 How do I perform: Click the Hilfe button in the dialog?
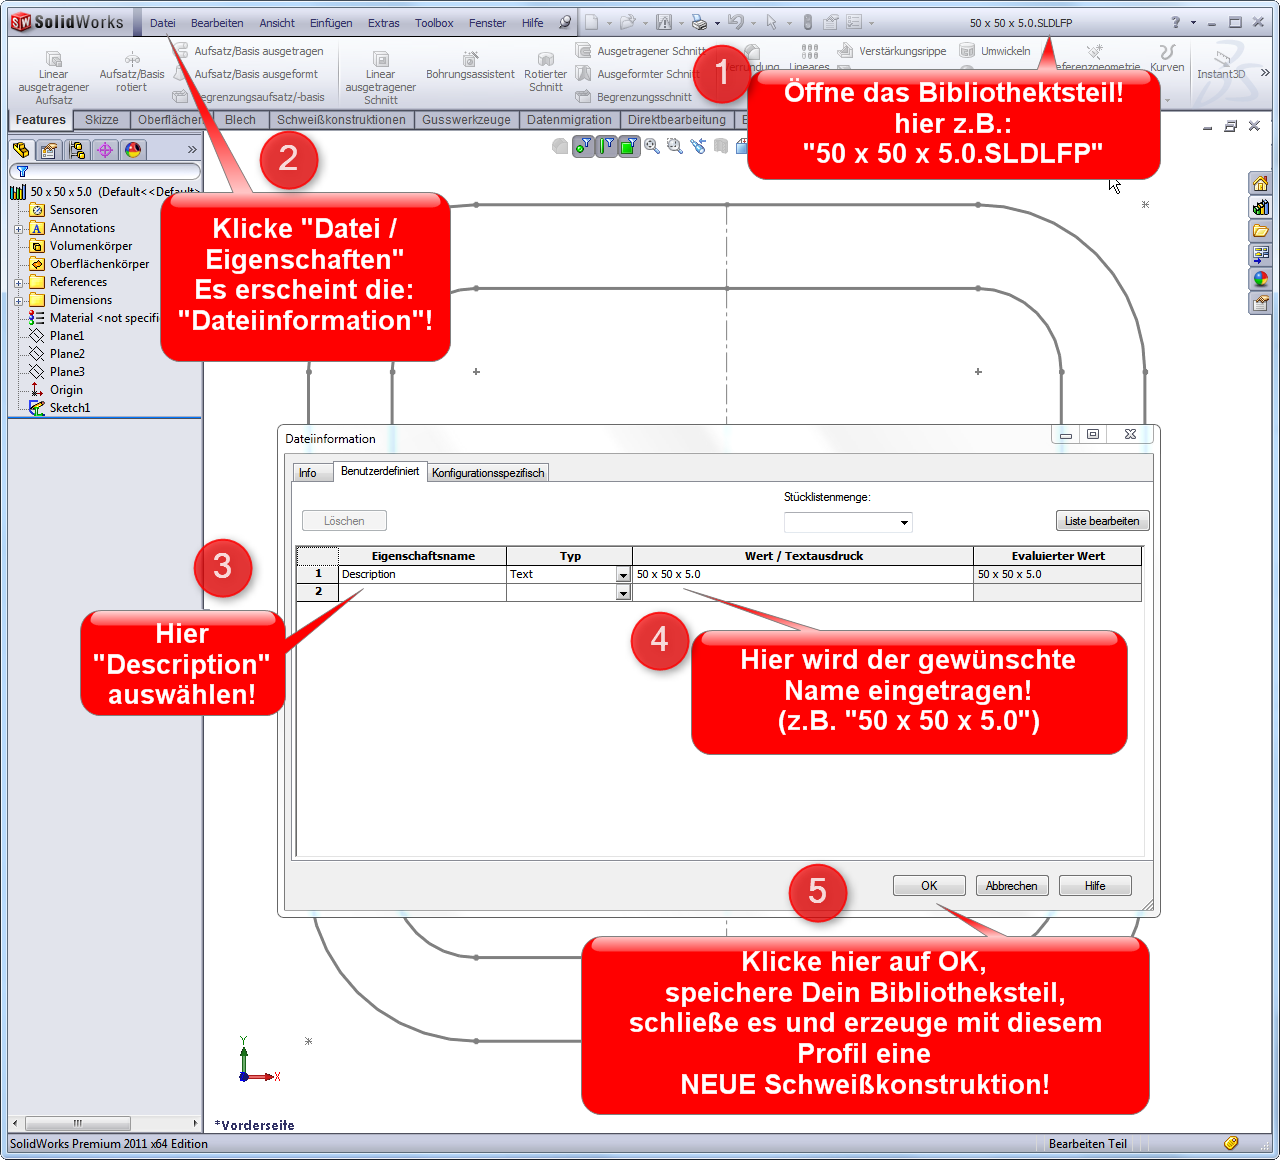pyautogui.click(x=1095, y=886)
